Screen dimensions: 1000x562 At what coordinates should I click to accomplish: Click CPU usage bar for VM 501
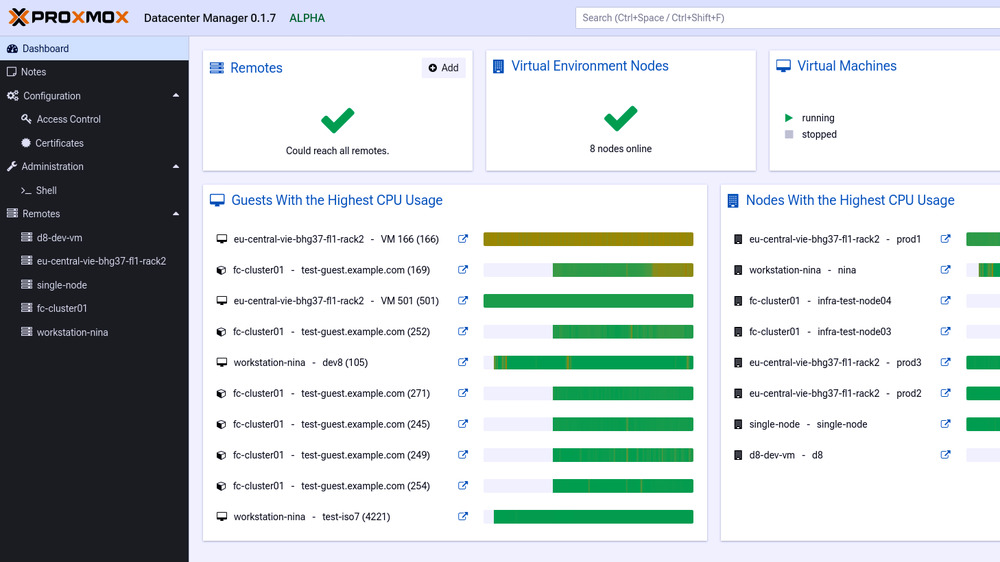pyautogui.click(x=588, y=301)
